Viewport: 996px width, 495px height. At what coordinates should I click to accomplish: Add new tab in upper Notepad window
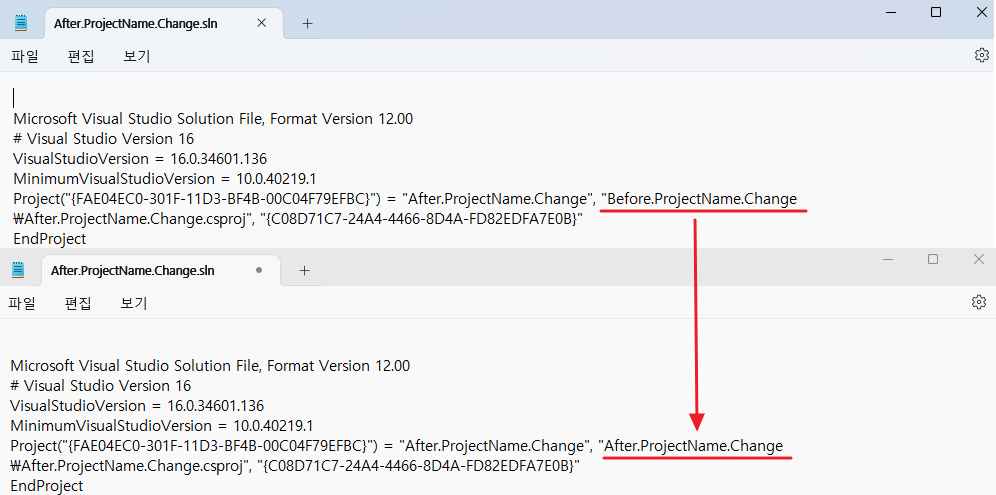click(x=307, y=24)
